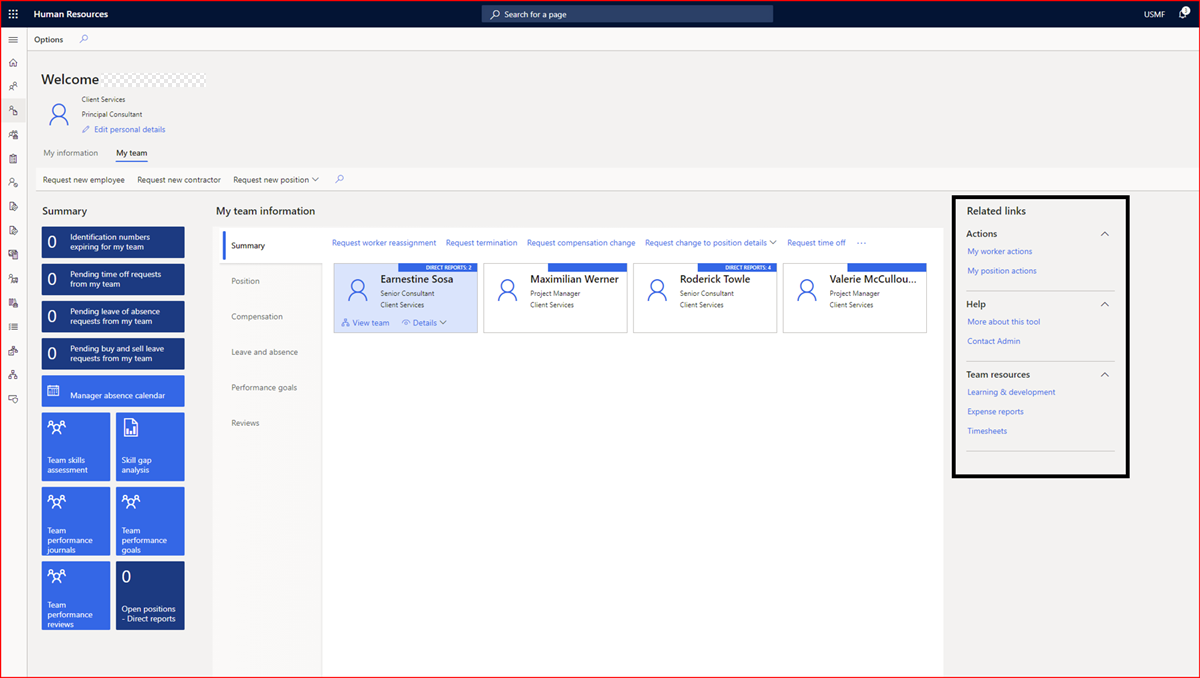Click the Team performance reviews tile
Screen dimensions: 1200x678
coord(75,595)
